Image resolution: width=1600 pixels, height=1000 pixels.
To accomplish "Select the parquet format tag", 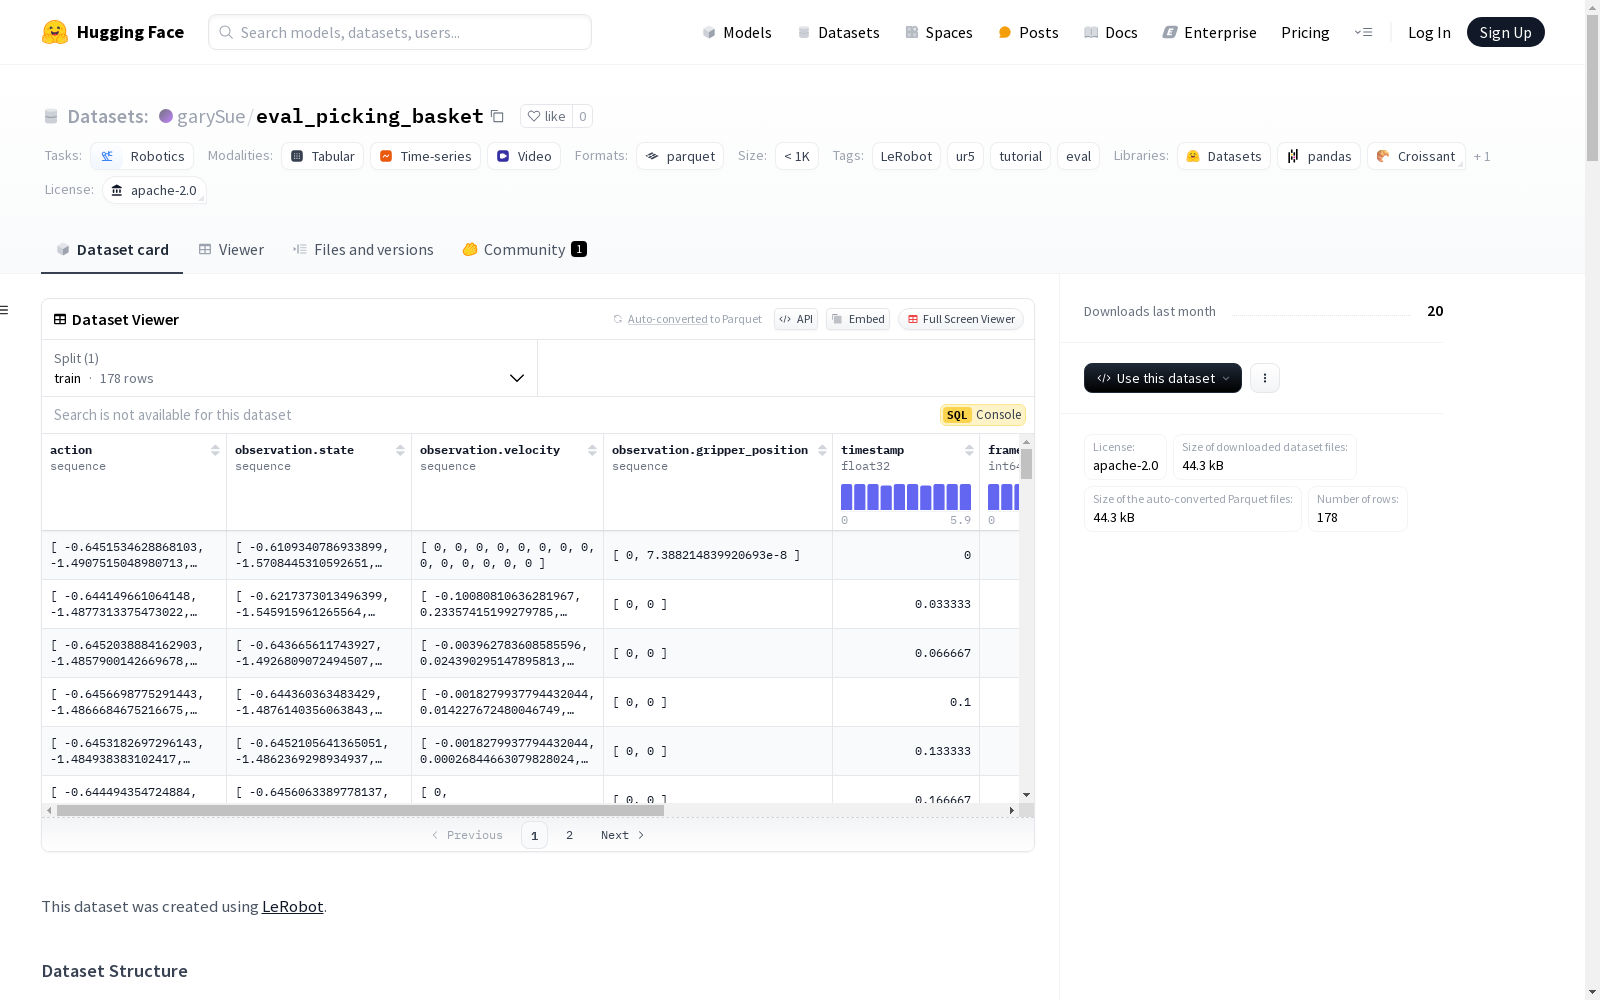I will [x=680, y=156].
